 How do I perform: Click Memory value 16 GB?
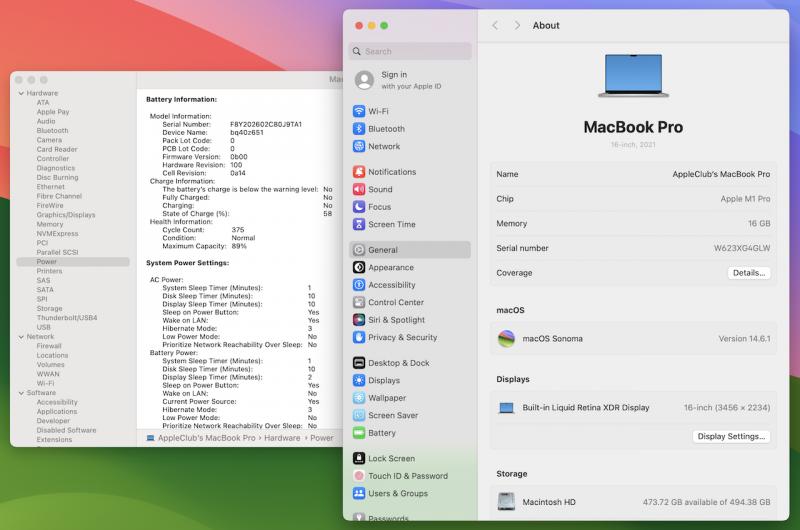tap(759, 223)
